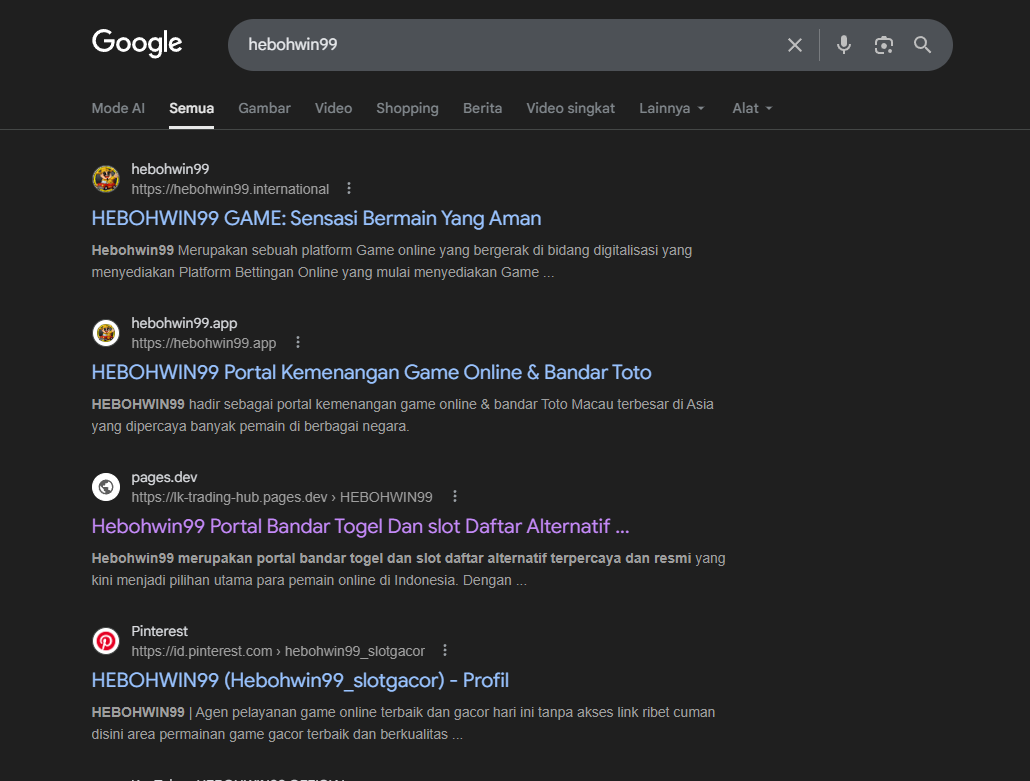The width and height of the screenshot is (1030, 781).
Task: Start voice search with microphone icon
Action: coord(844,45)
